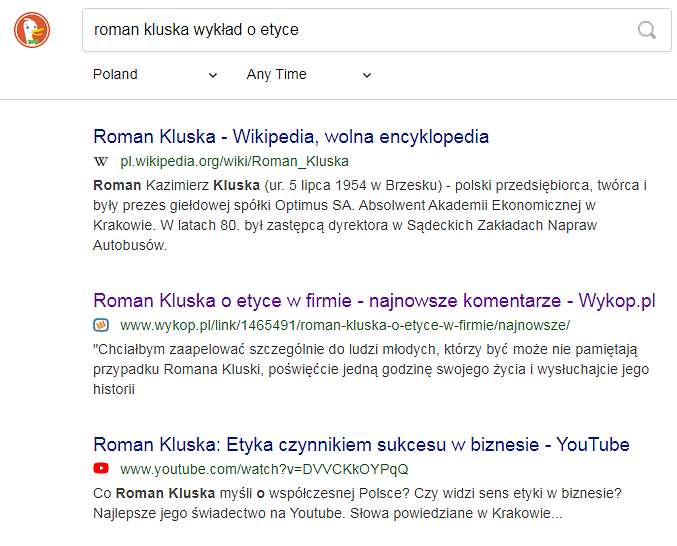Image resolution: width=677 pixels, height=546 pixels.
Task: Expand the Any Time filter dropdown
Action: [x=309, y=75]
